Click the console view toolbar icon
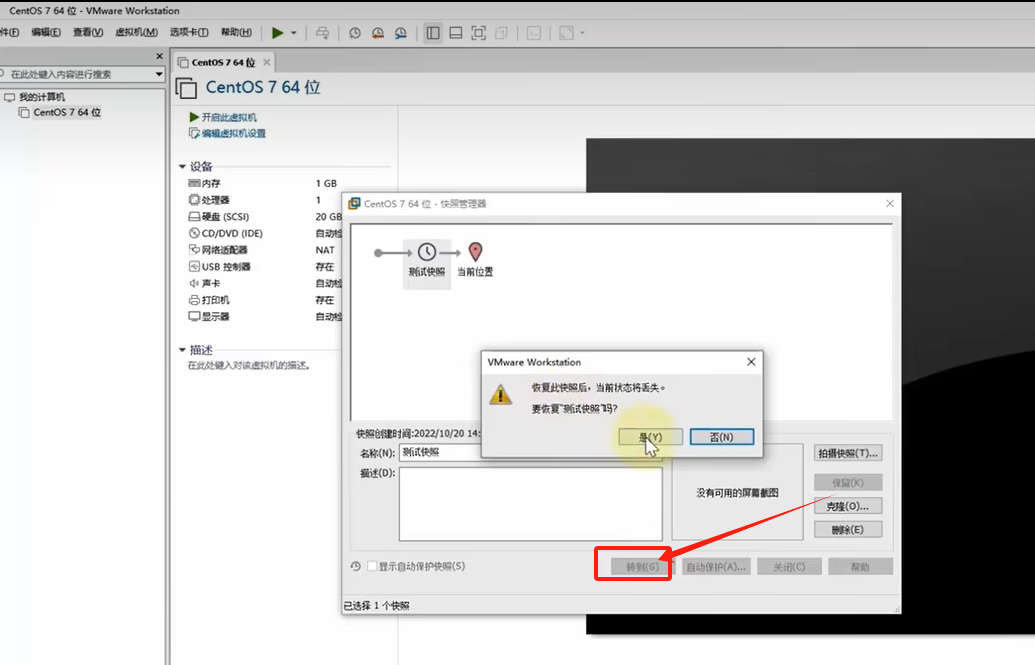 pos(534,33)
